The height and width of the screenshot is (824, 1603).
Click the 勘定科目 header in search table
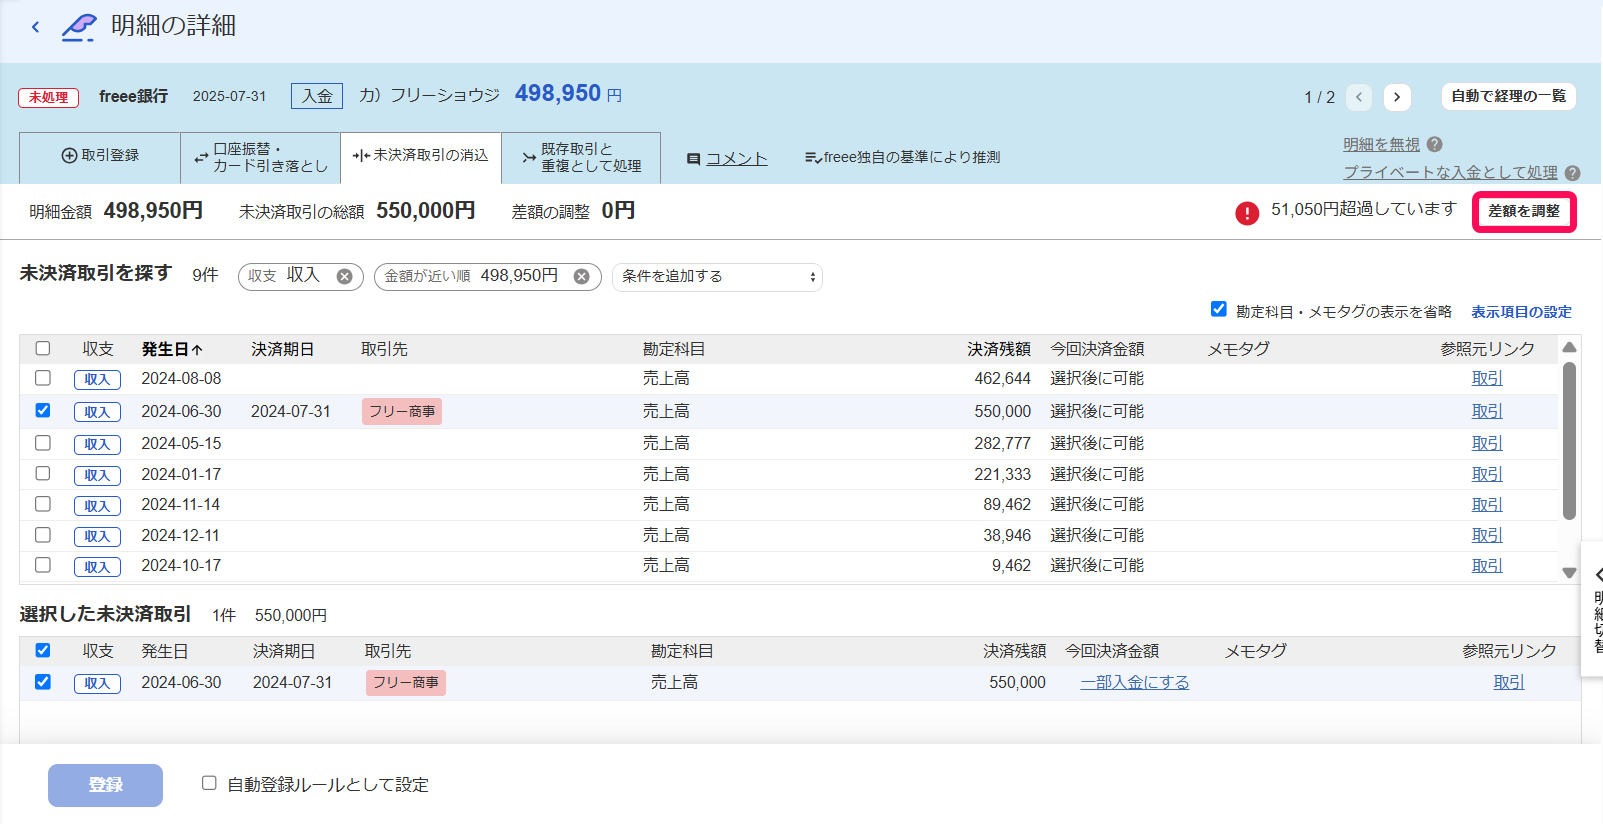coord(674,349)
